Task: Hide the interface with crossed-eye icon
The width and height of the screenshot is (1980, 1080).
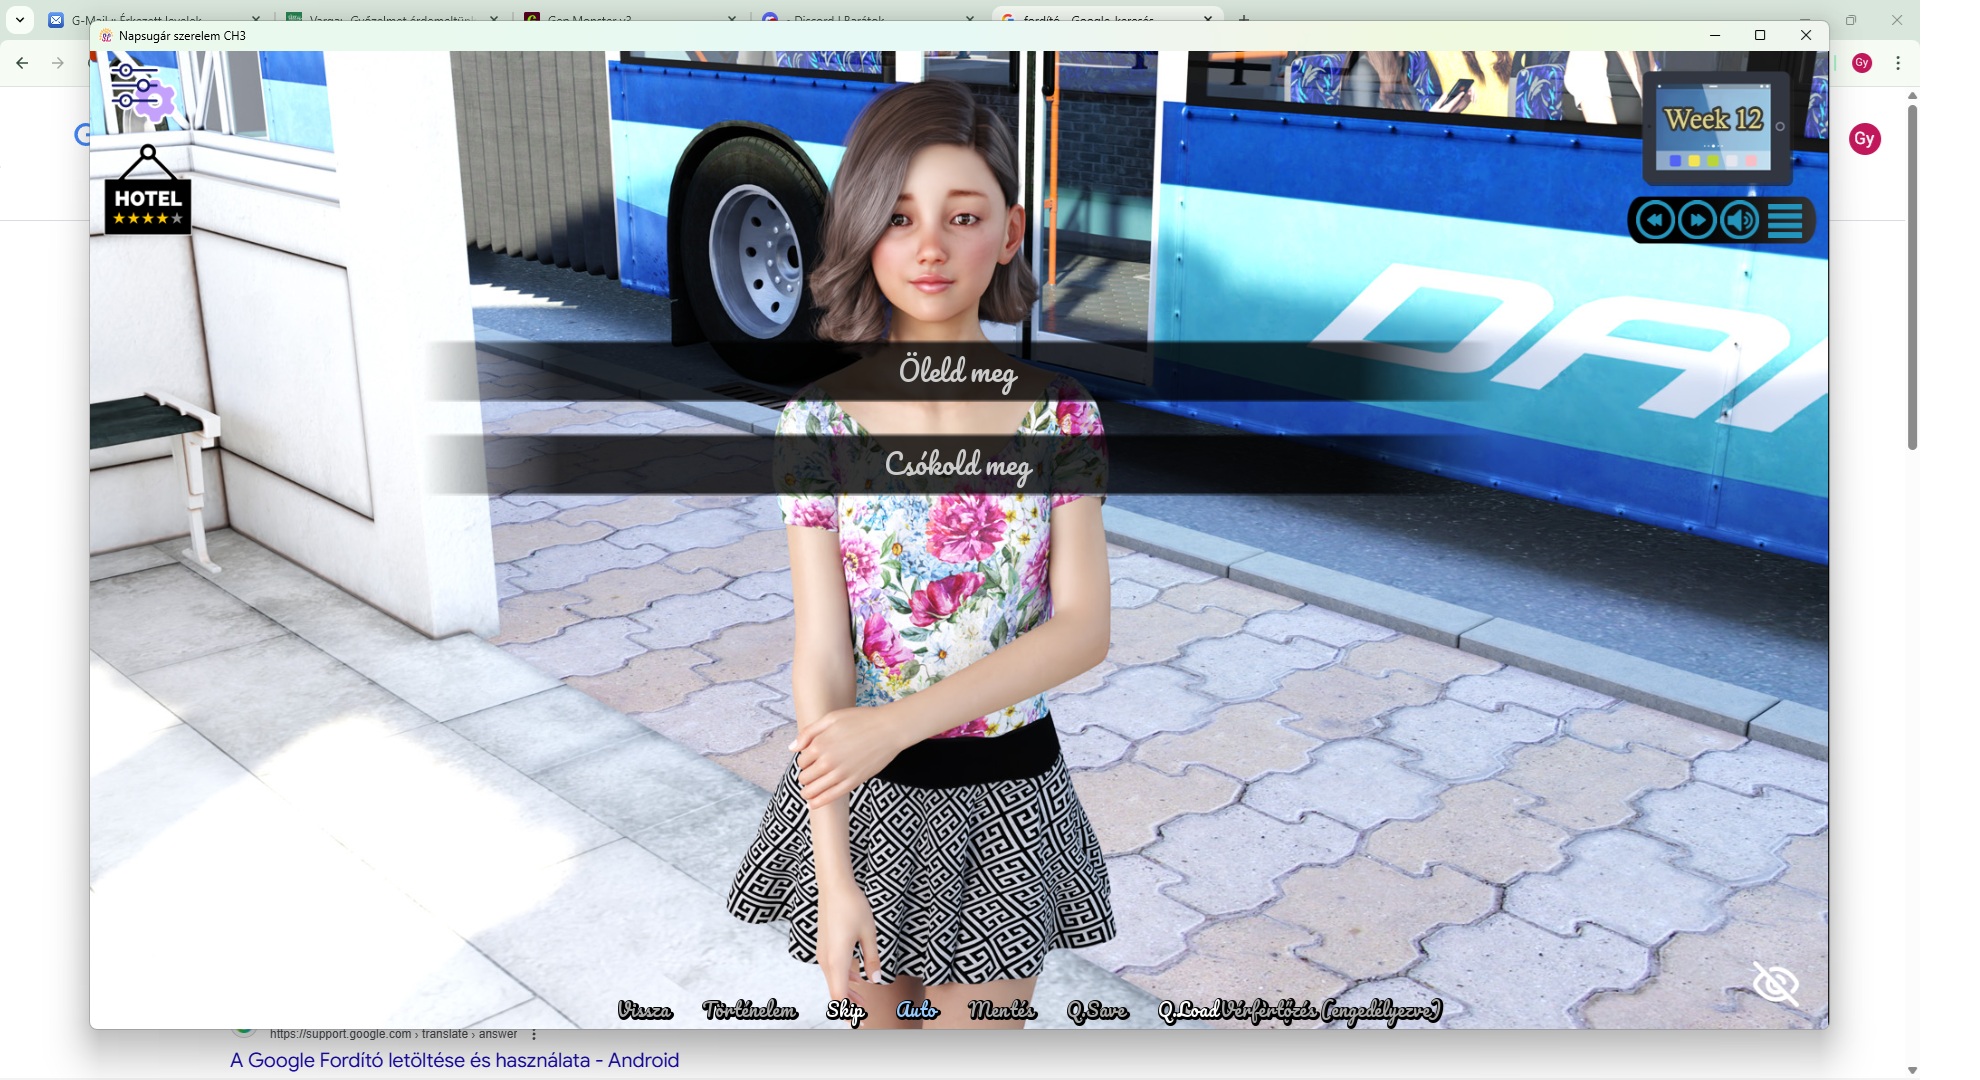Action: click(x=1776, y=984)
